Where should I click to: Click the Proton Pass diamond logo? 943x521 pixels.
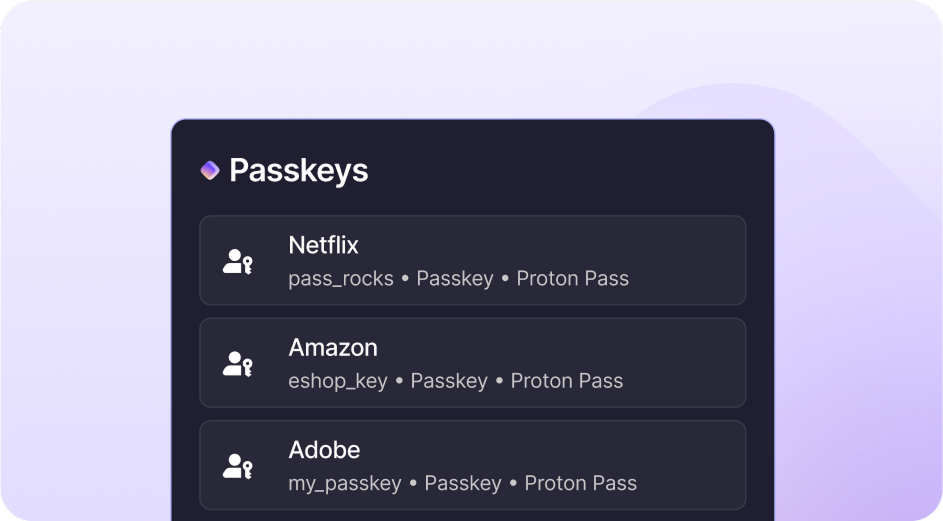tap(209, 171)
